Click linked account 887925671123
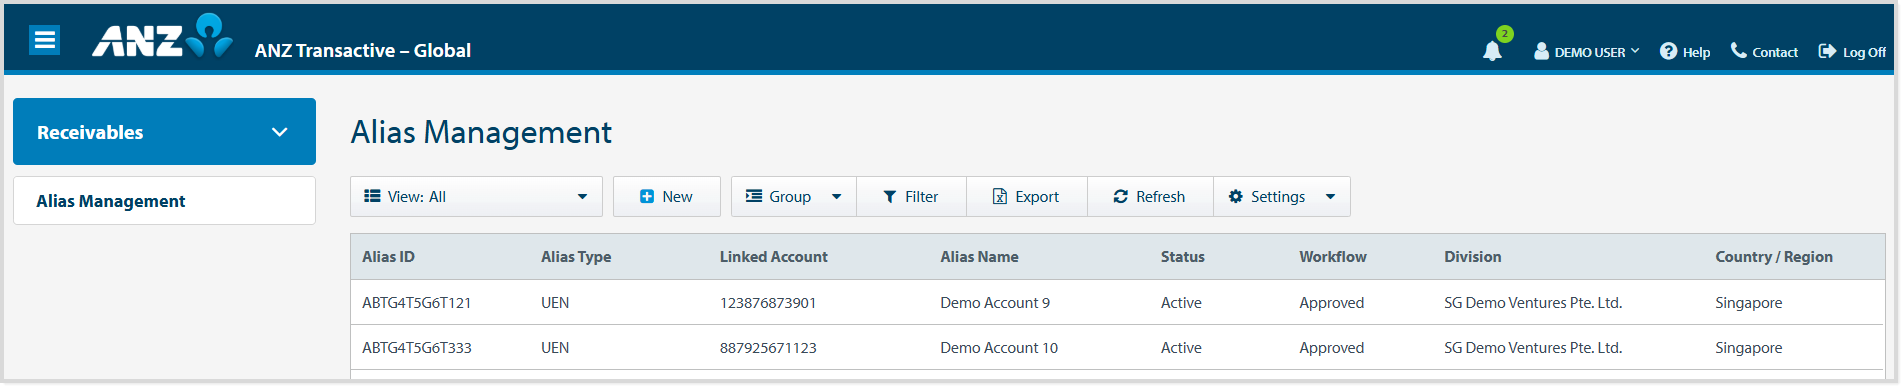The height and width of the screenshot is (389, 1904). click(x=768, y=348)
